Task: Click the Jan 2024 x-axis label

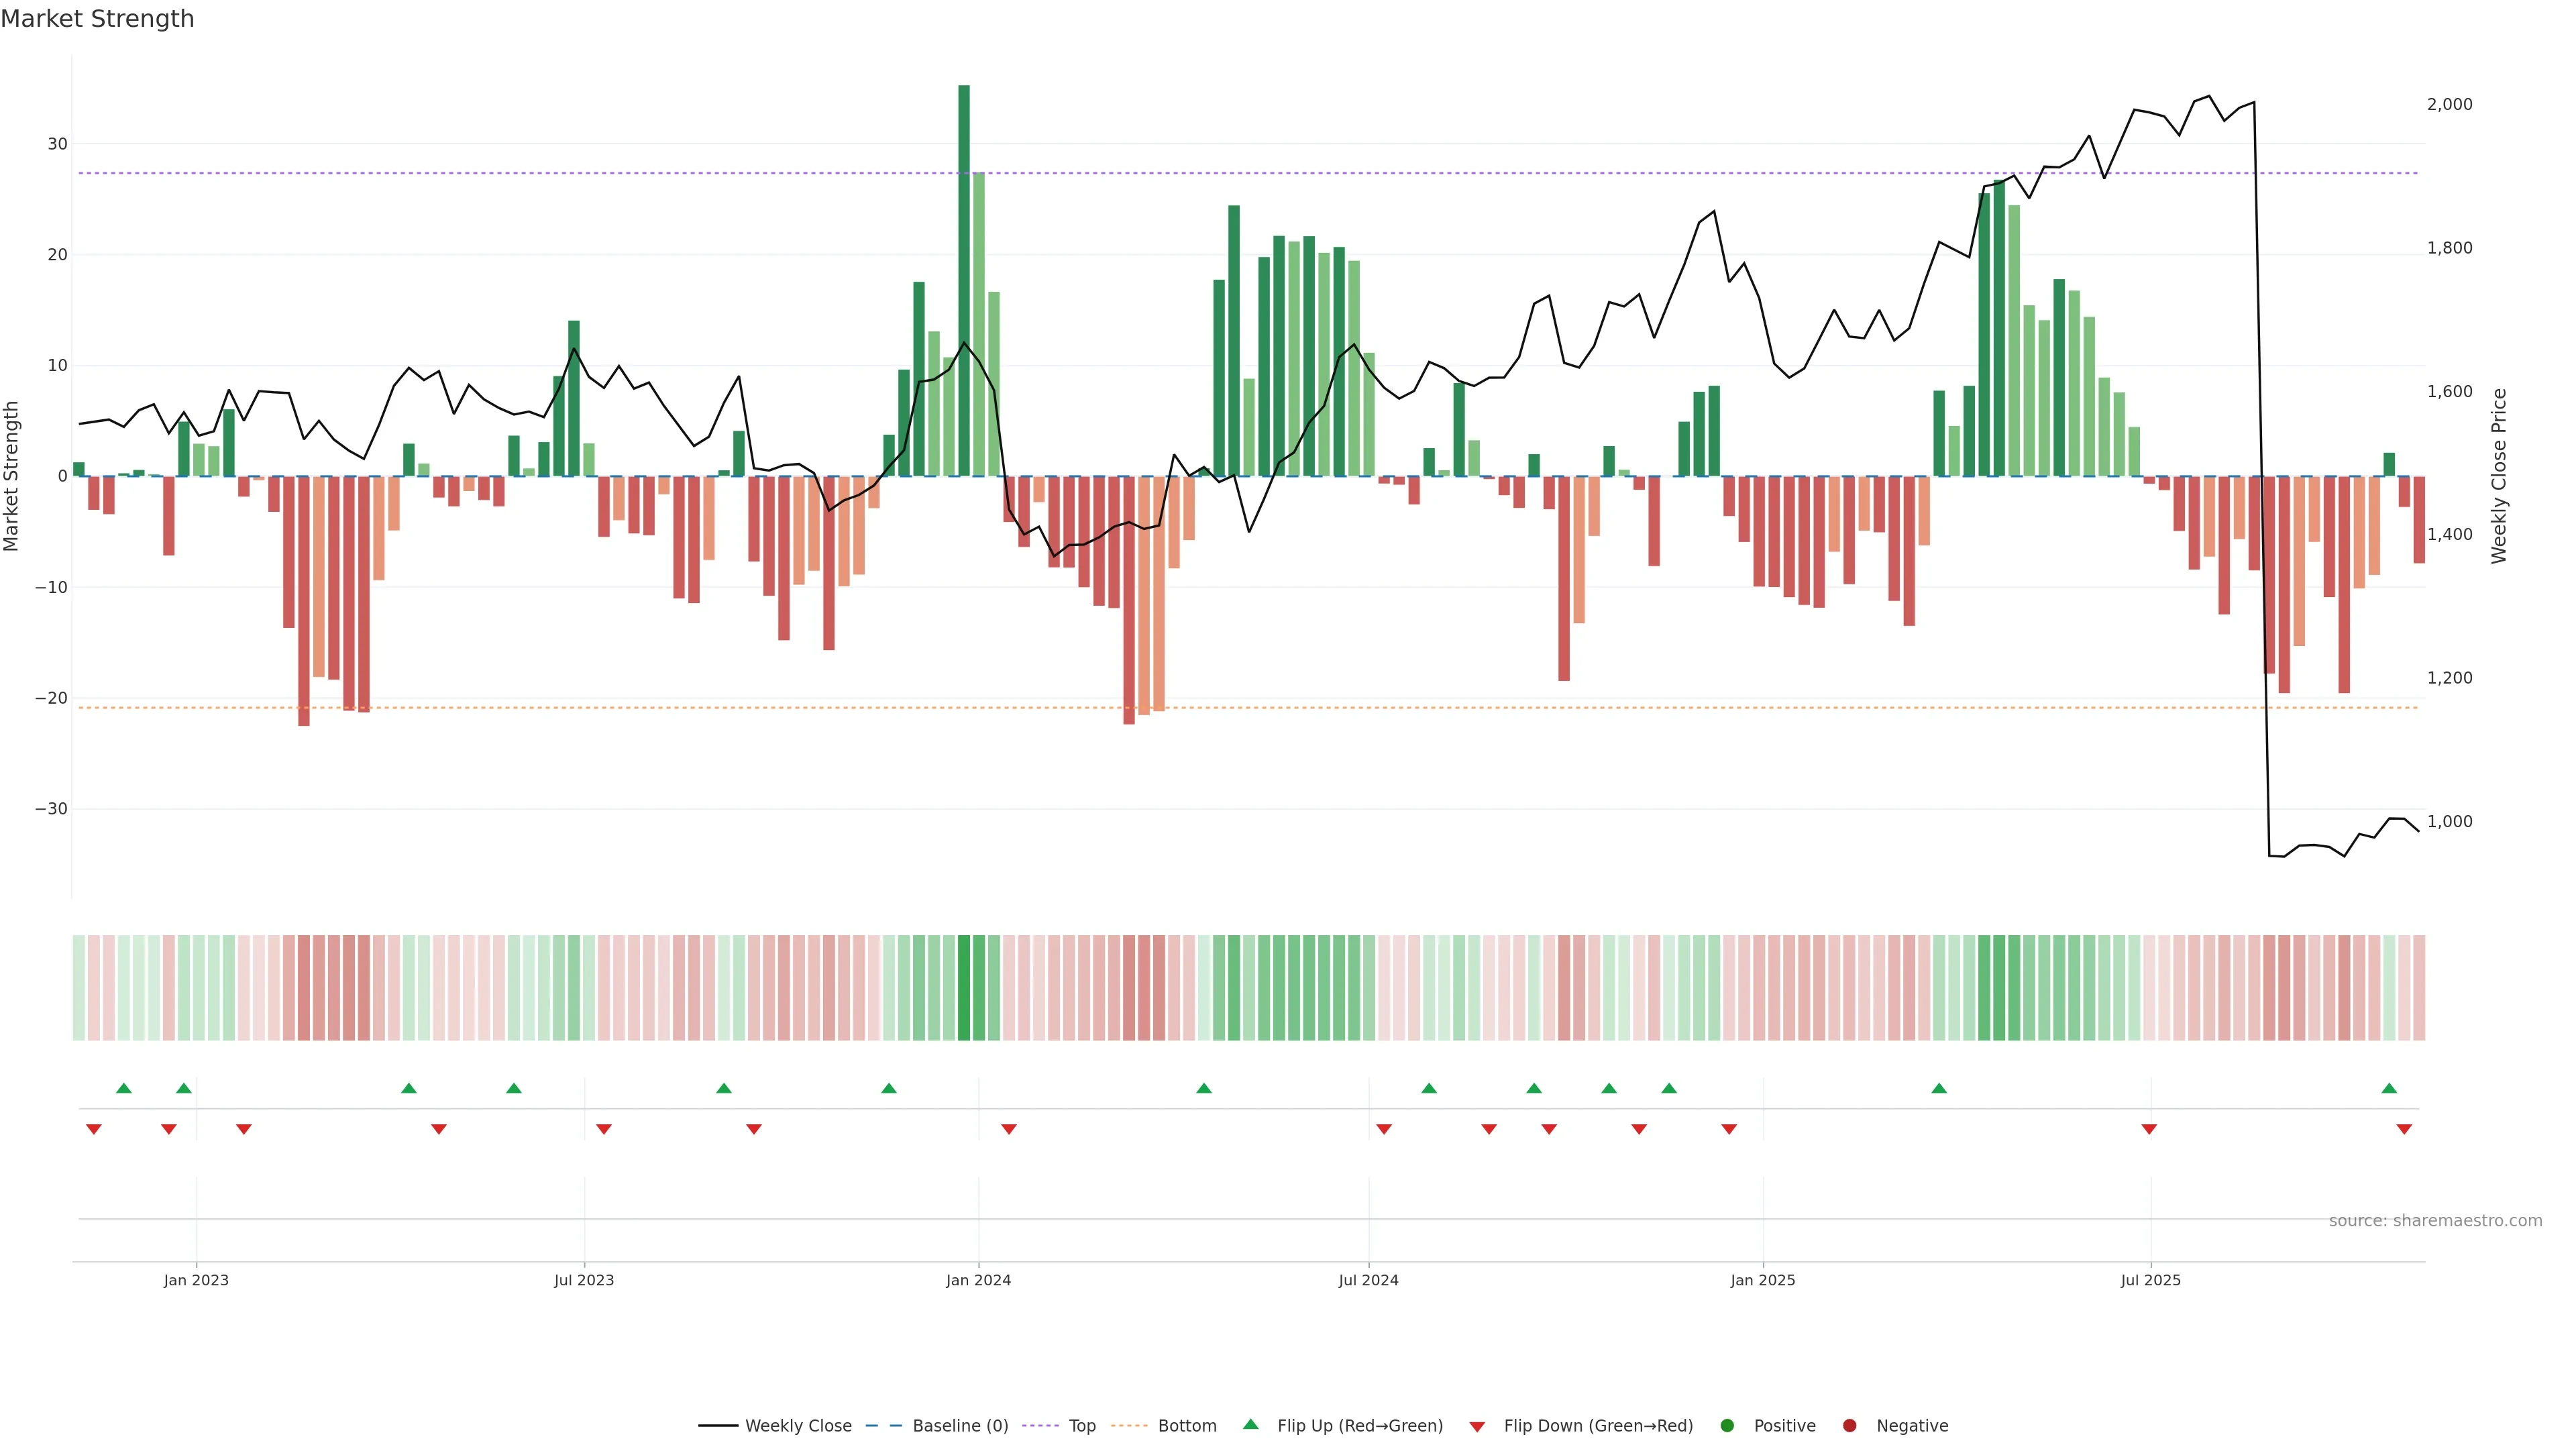Action: coord(978,1280)
